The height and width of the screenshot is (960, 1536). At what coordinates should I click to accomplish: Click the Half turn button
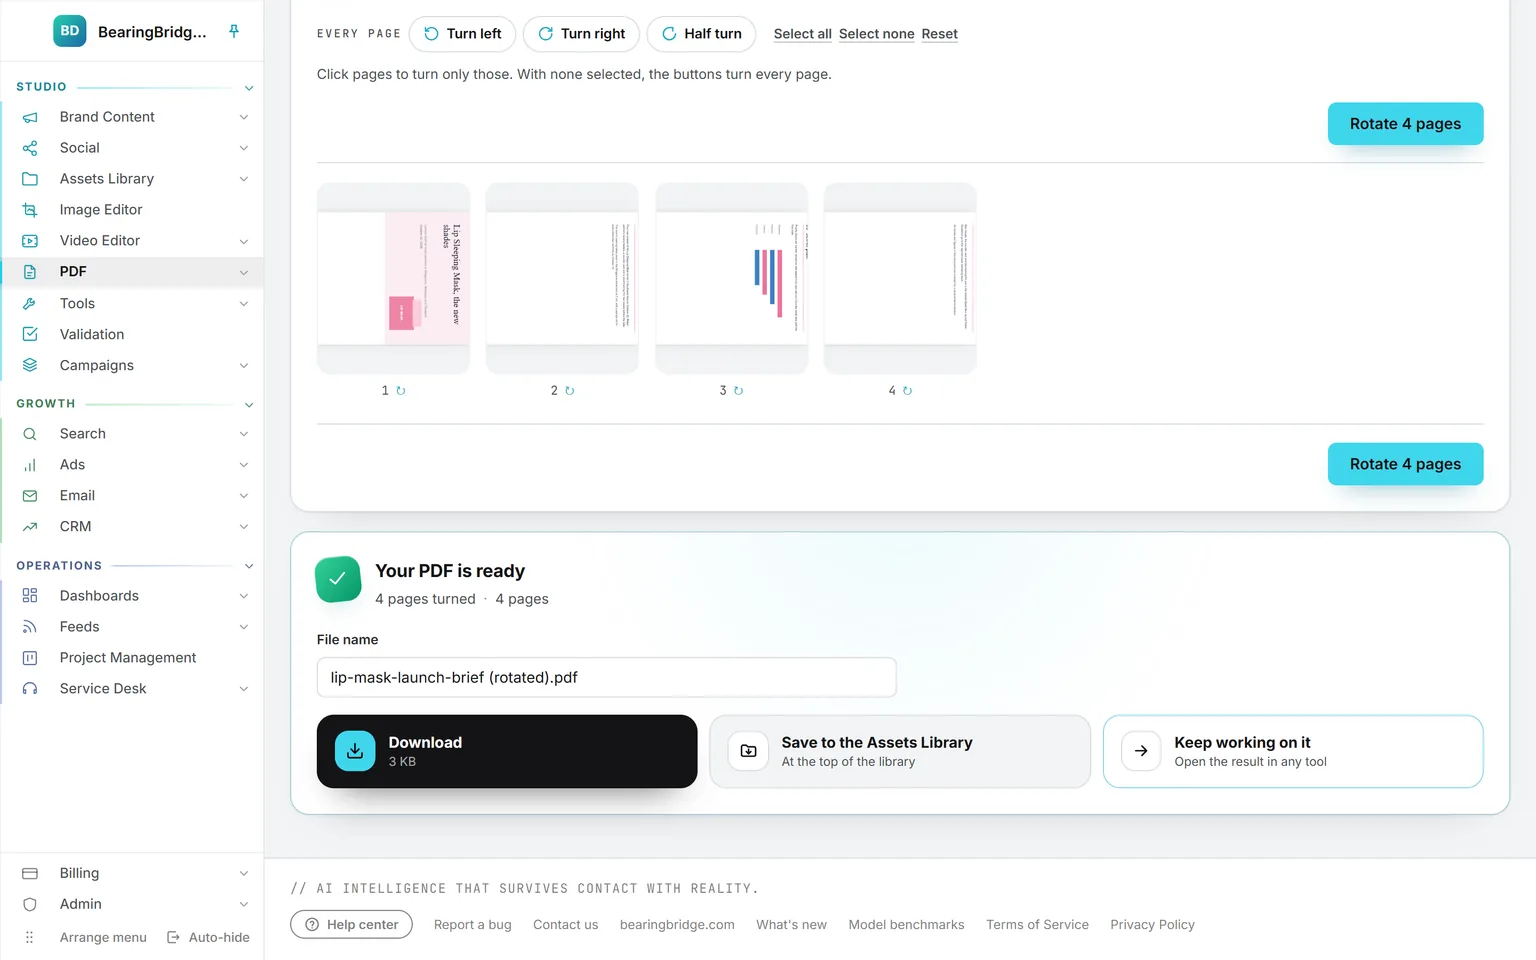[702, 34]
